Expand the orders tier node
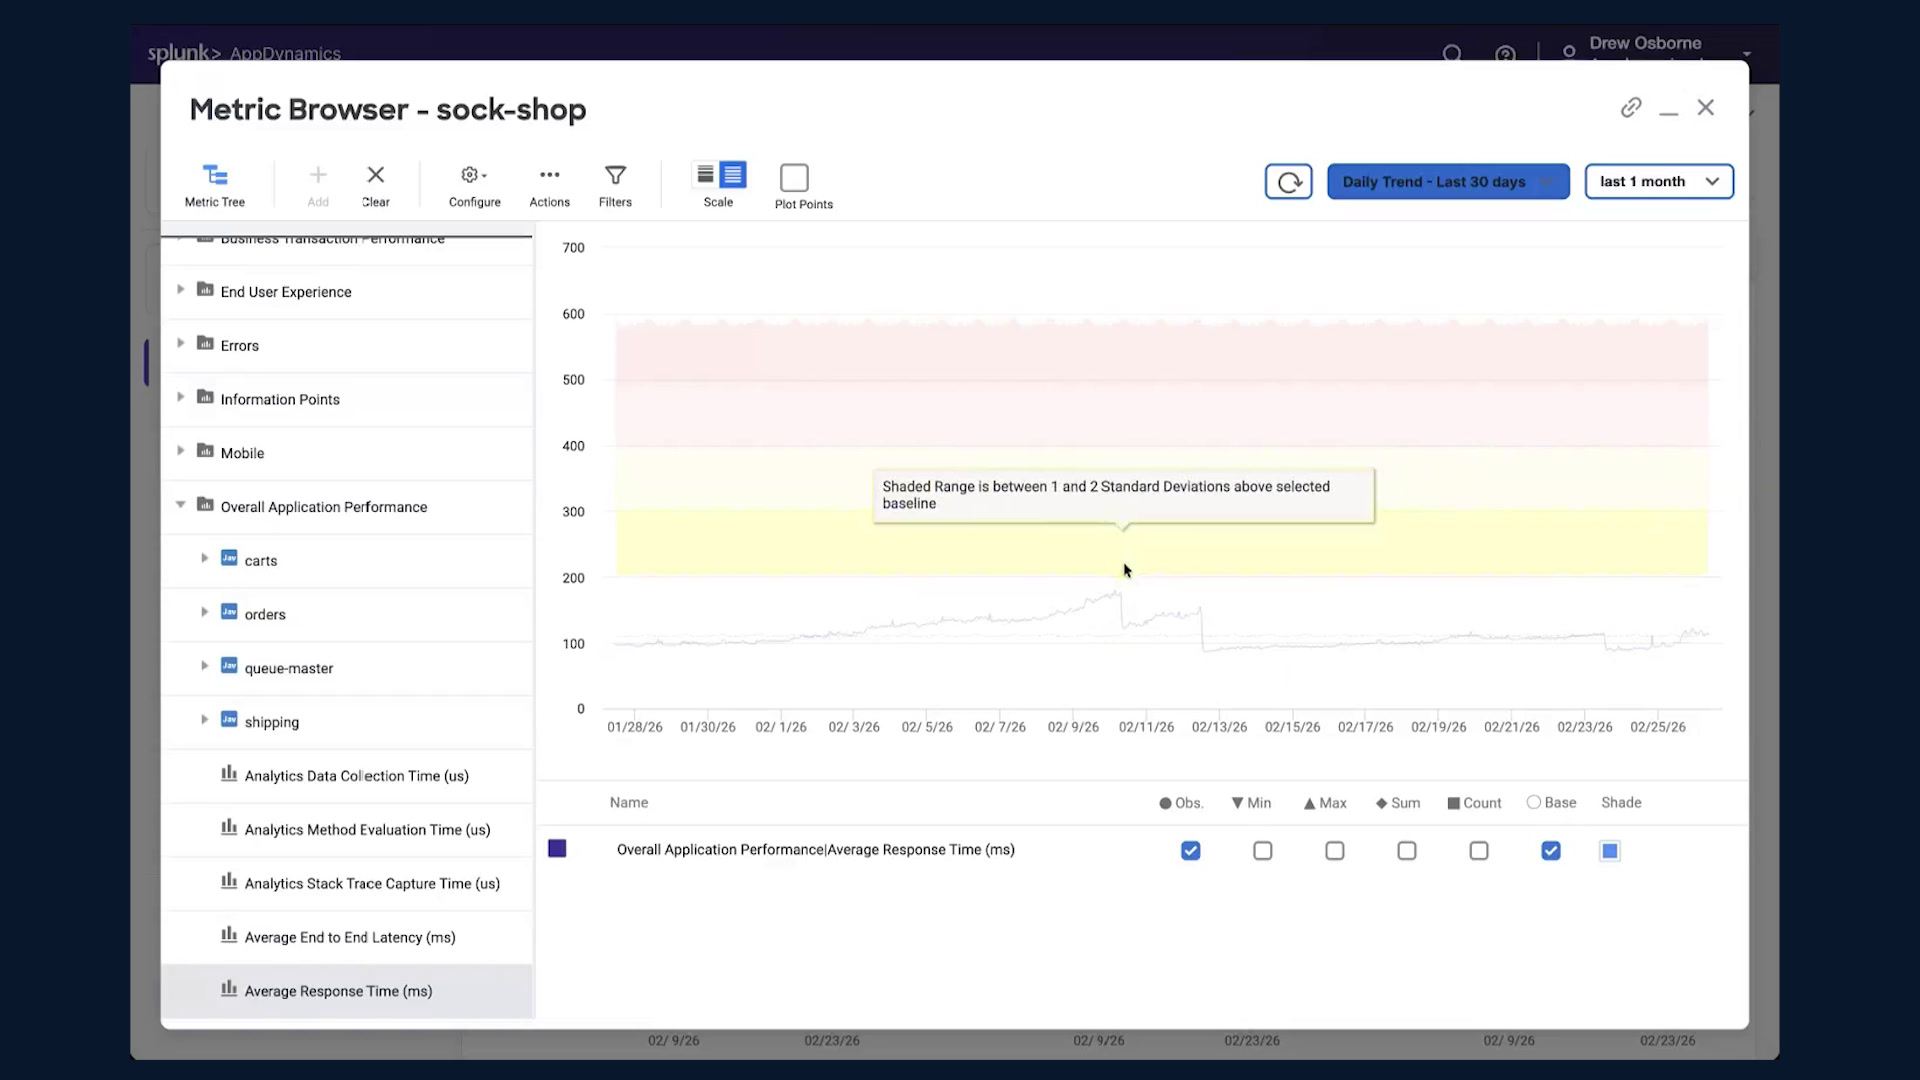 point(205,613)
